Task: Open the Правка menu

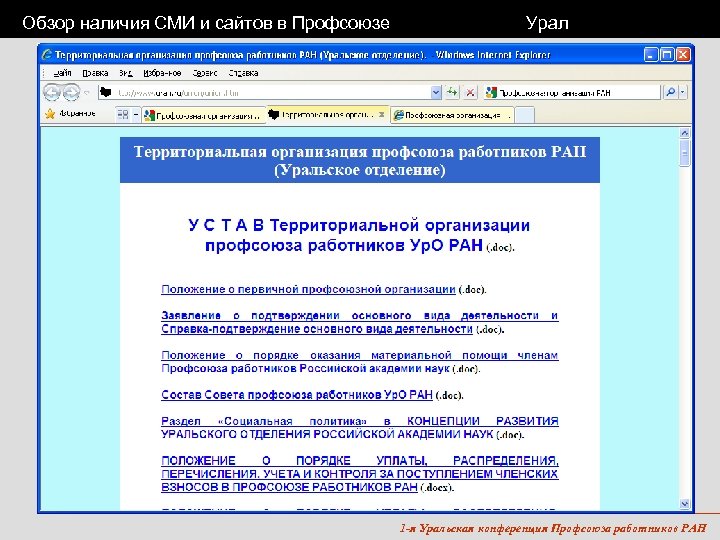Action: point(95,73)
